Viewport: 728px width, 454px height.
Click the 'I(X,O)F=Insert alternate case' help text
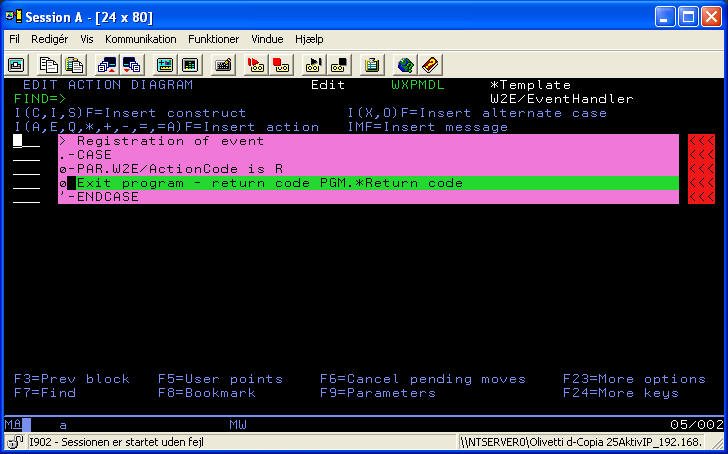pyautogui.click(x=477, y=113)
